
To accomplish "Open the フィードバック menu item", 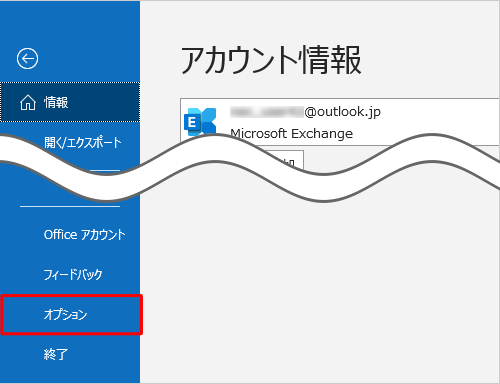I will tap(73, 275).
